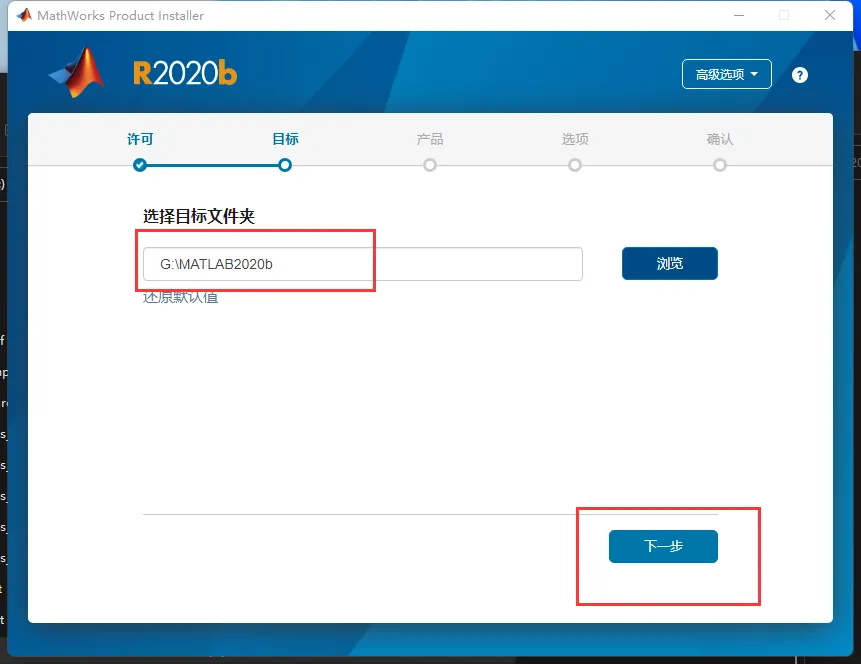Click the 下一步 next button
Viewport: 861px width, 664px height.
[663, 546]
